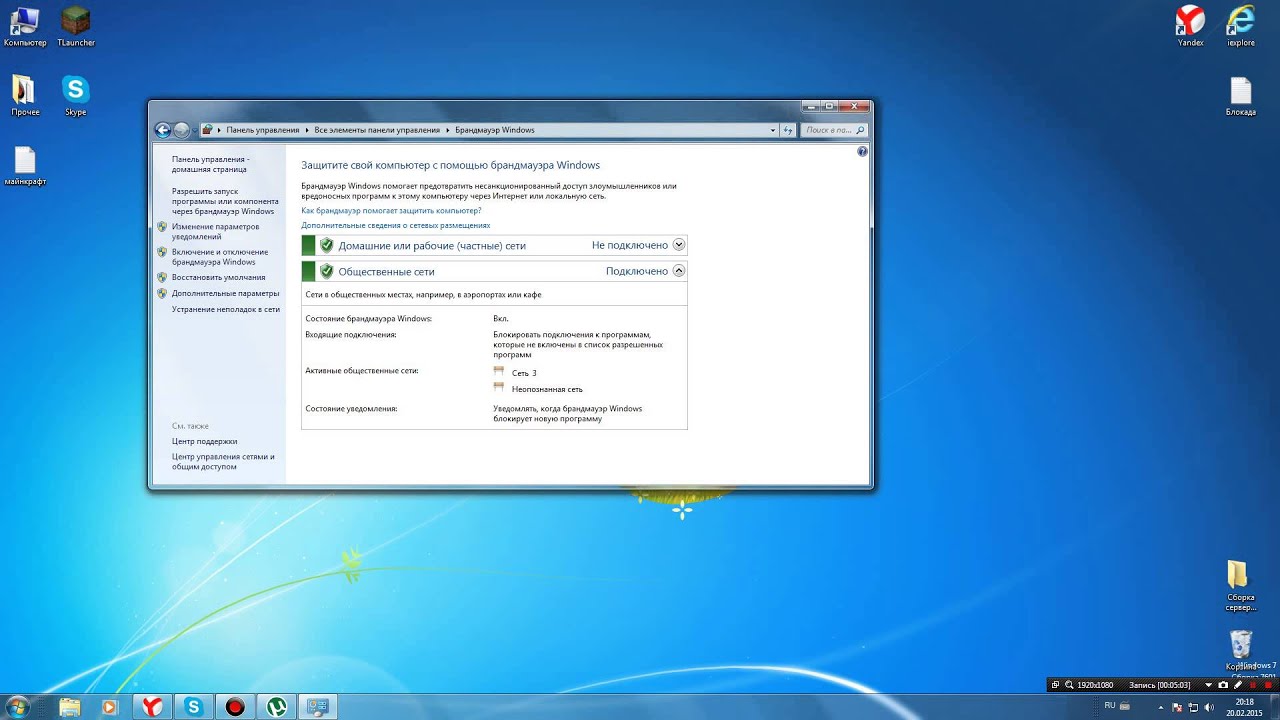Viewport: 1280px width, 720px height.
Task: Click the Панель управления breadcrumb
Action: point(262,130)
